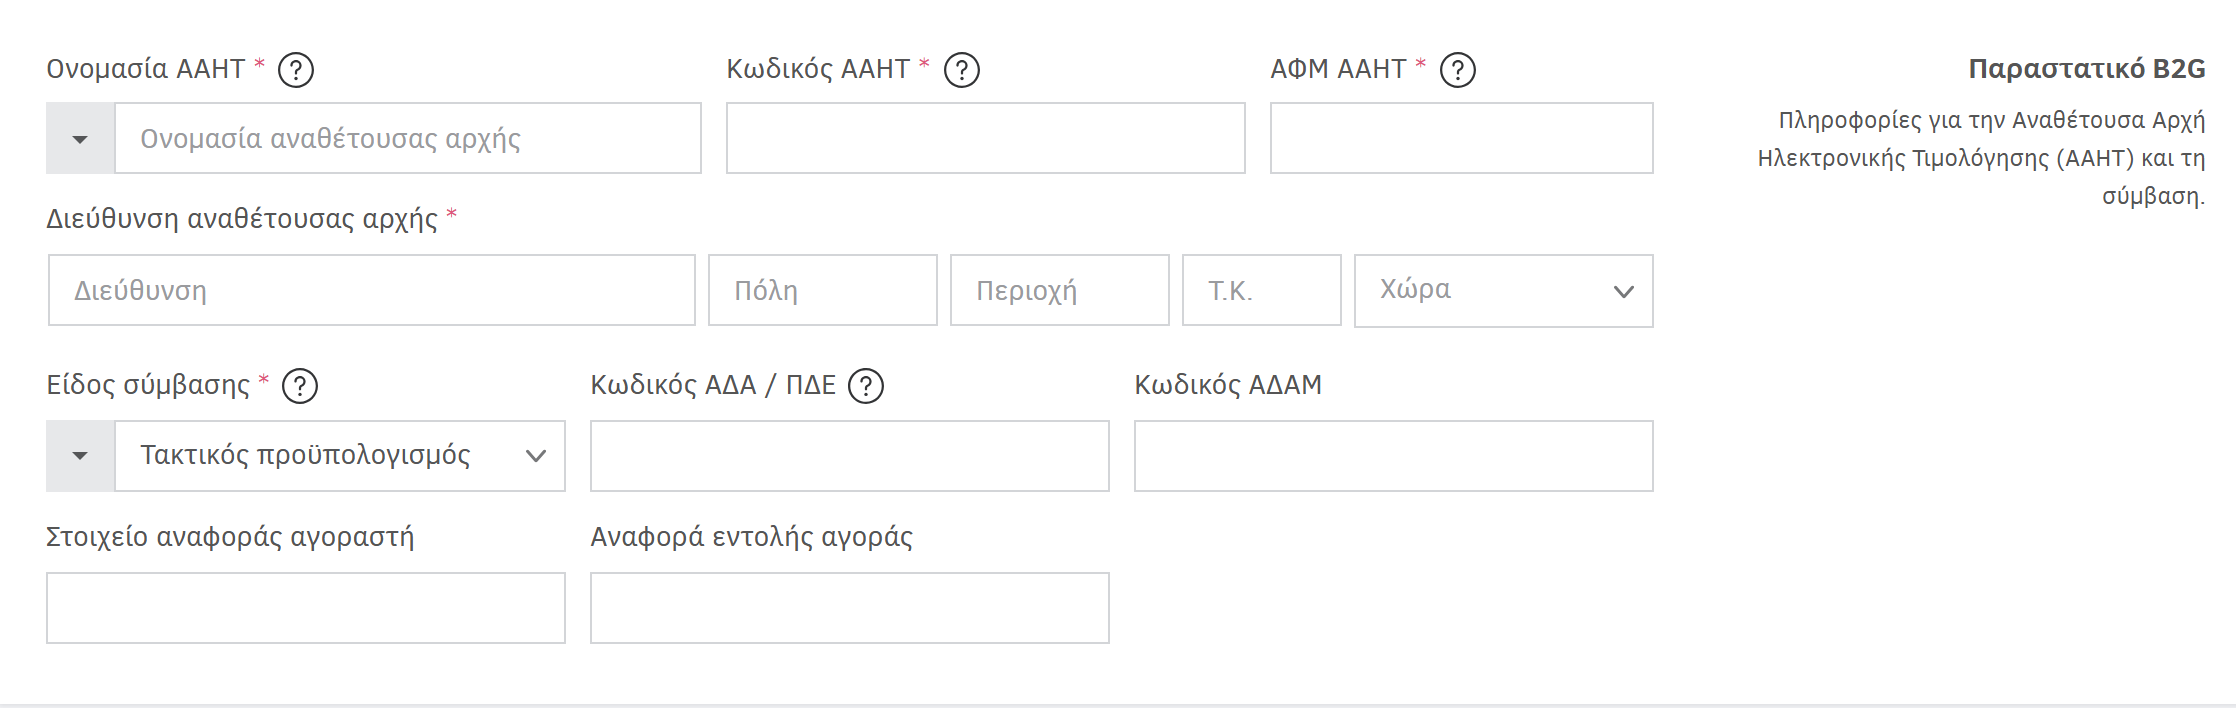Expand the arrow button beside Ονομασία αναθέτουσας αρχής
This screenshot has width=2236, height=708.
81,138
